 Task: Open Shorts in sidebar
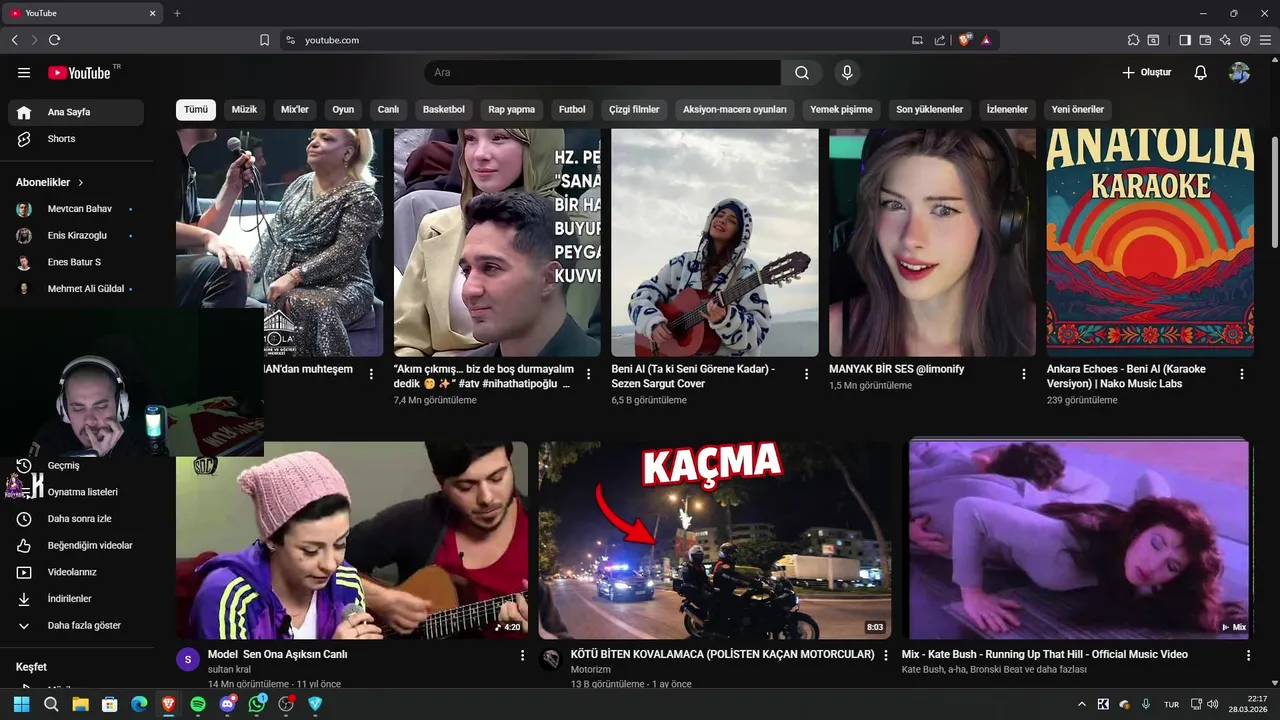tap(76, 139)
